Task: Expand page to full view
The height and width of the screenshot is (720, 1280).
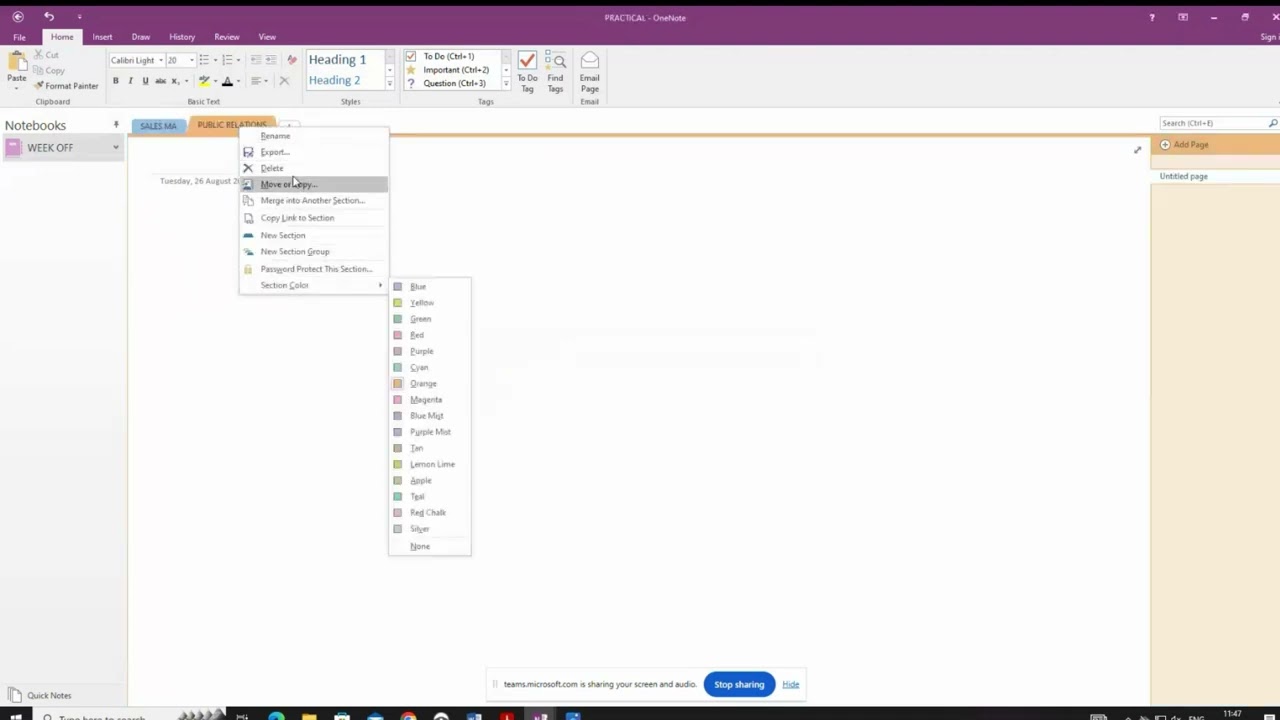Action: 1137,150
